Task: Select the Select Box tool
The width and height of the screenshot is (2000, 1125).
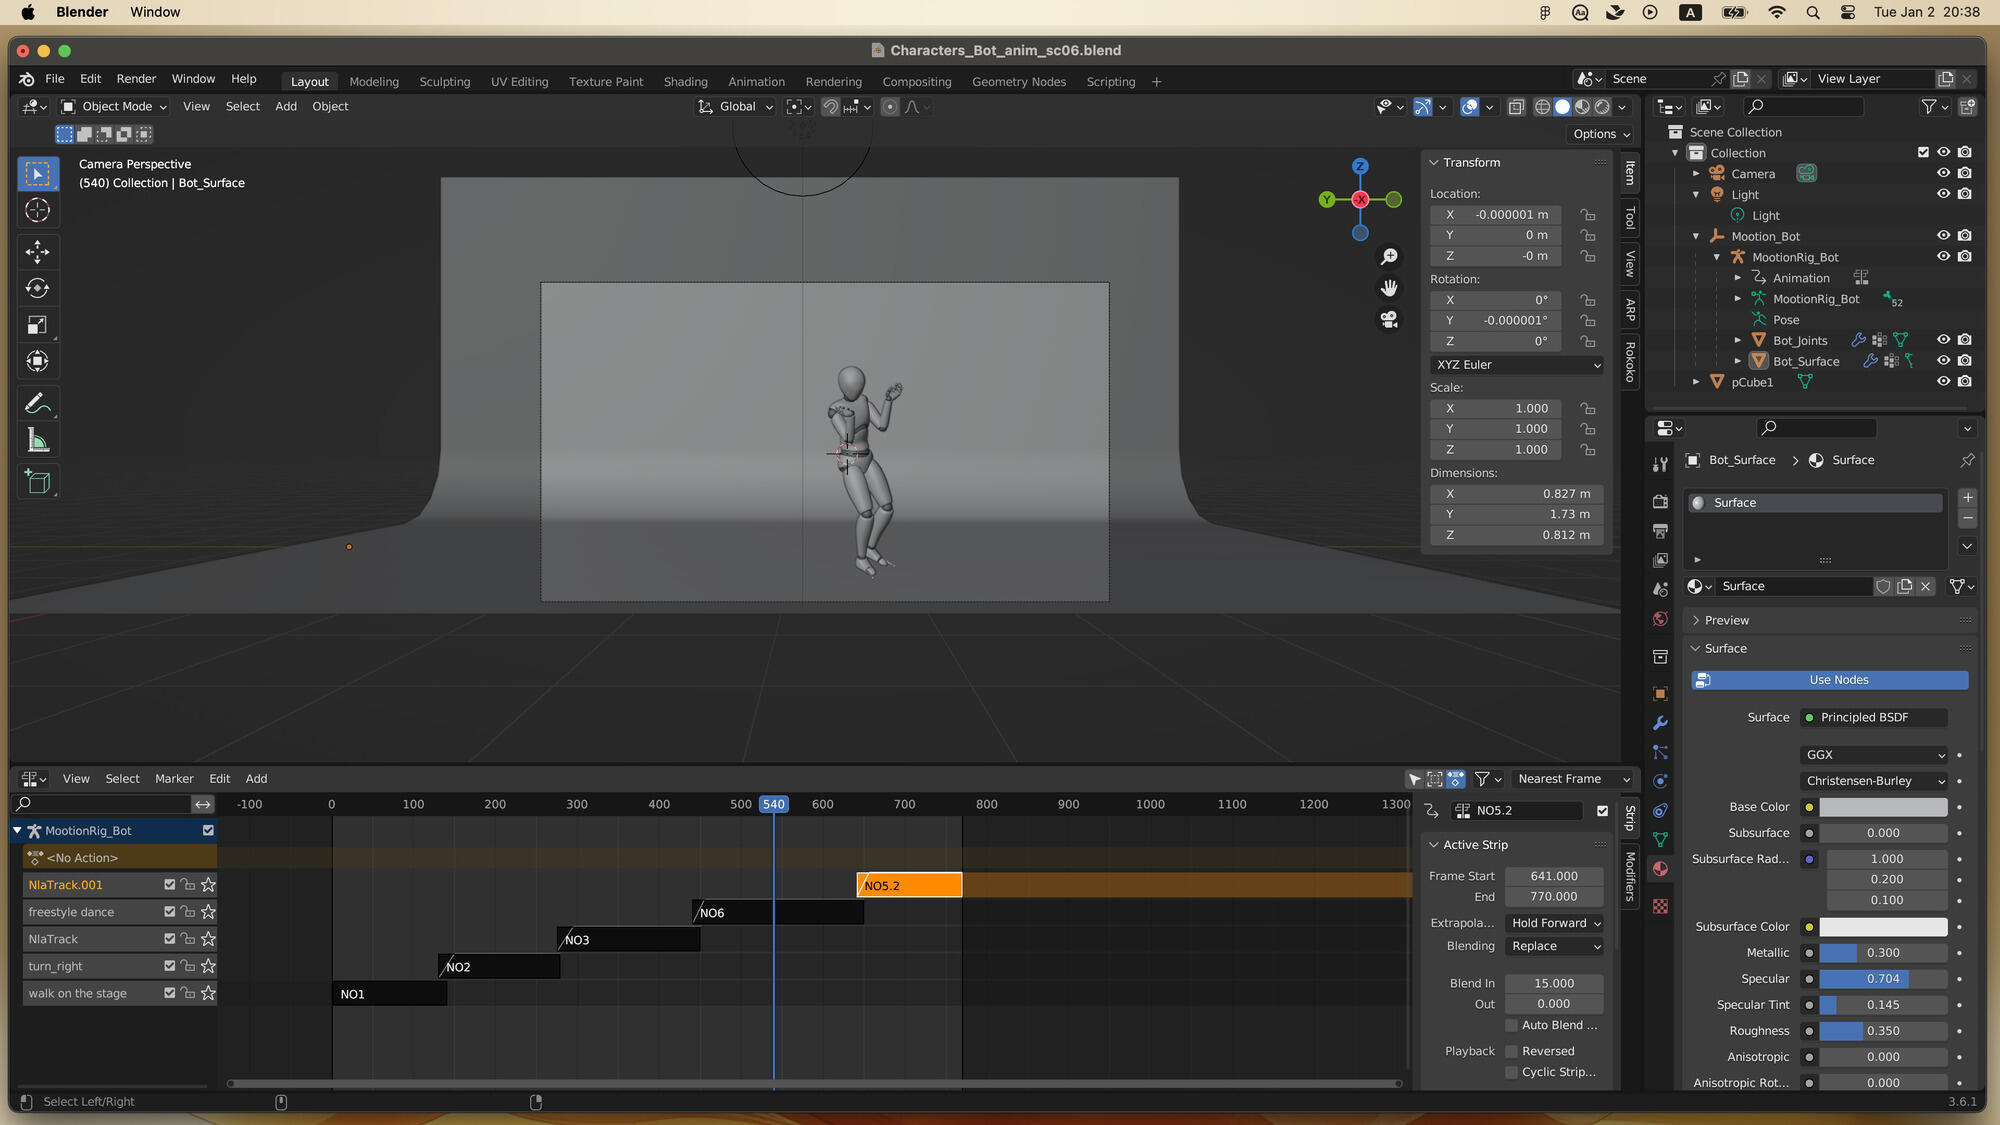Action: click(x=38, y=174)
